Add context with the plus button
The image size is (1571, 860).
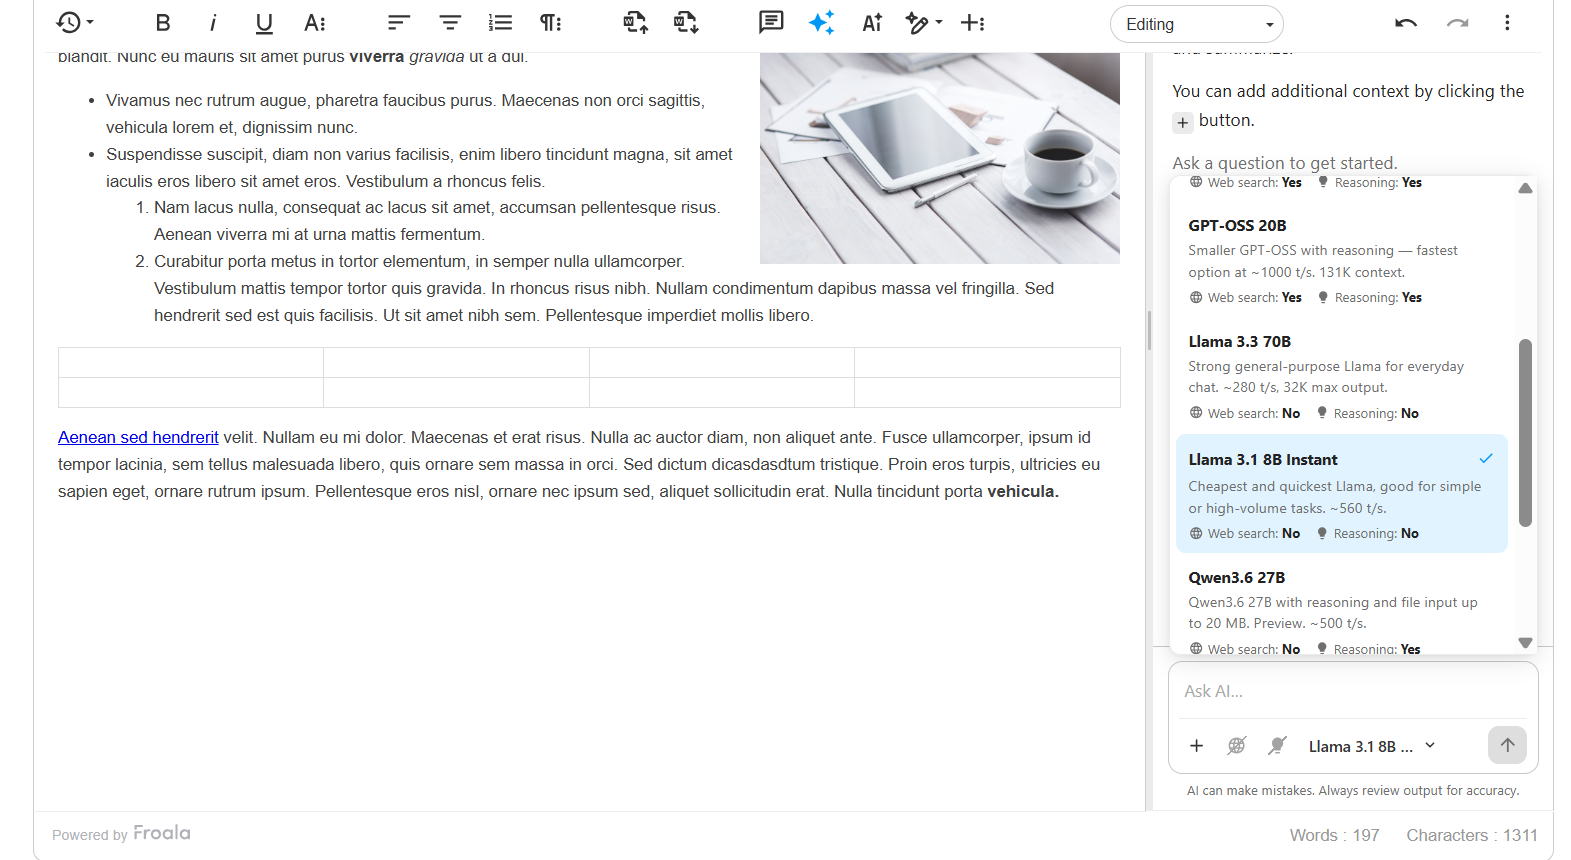[1196, 746]
